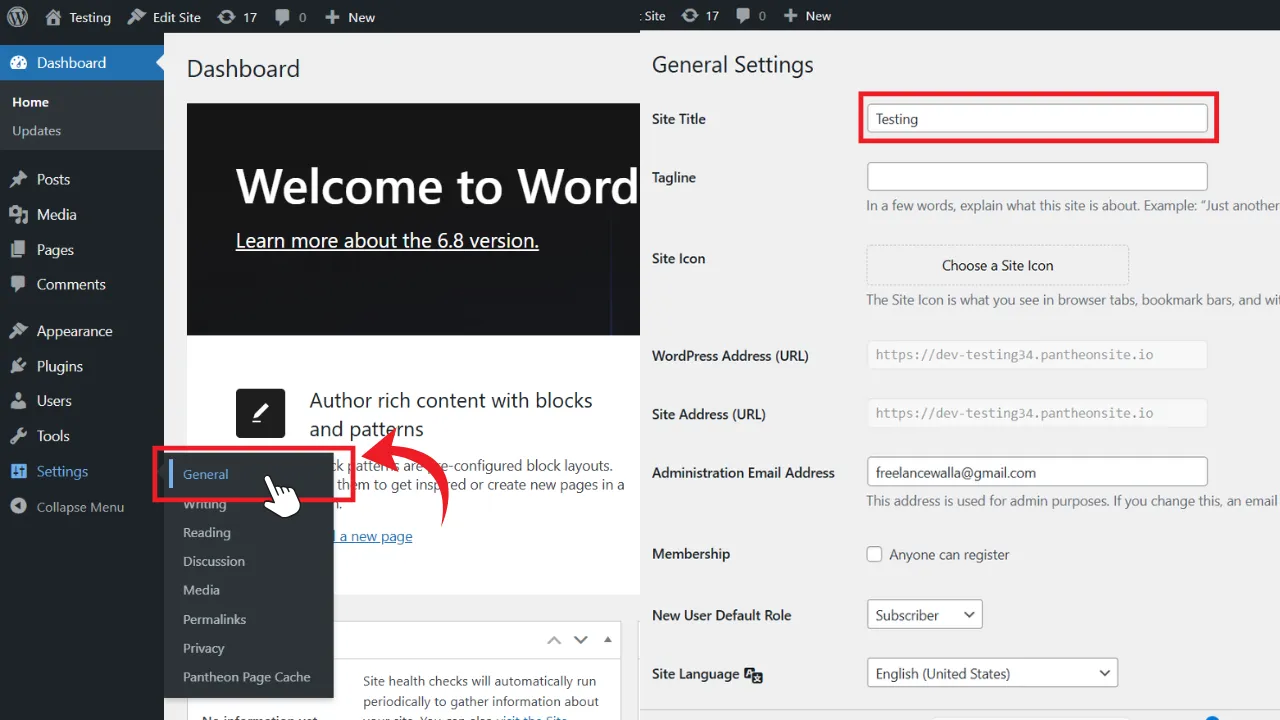This screenshot has width=1280, height=720.
Task: Open the Media library menu
Action: pyautogui.click(x=56, y=214)
